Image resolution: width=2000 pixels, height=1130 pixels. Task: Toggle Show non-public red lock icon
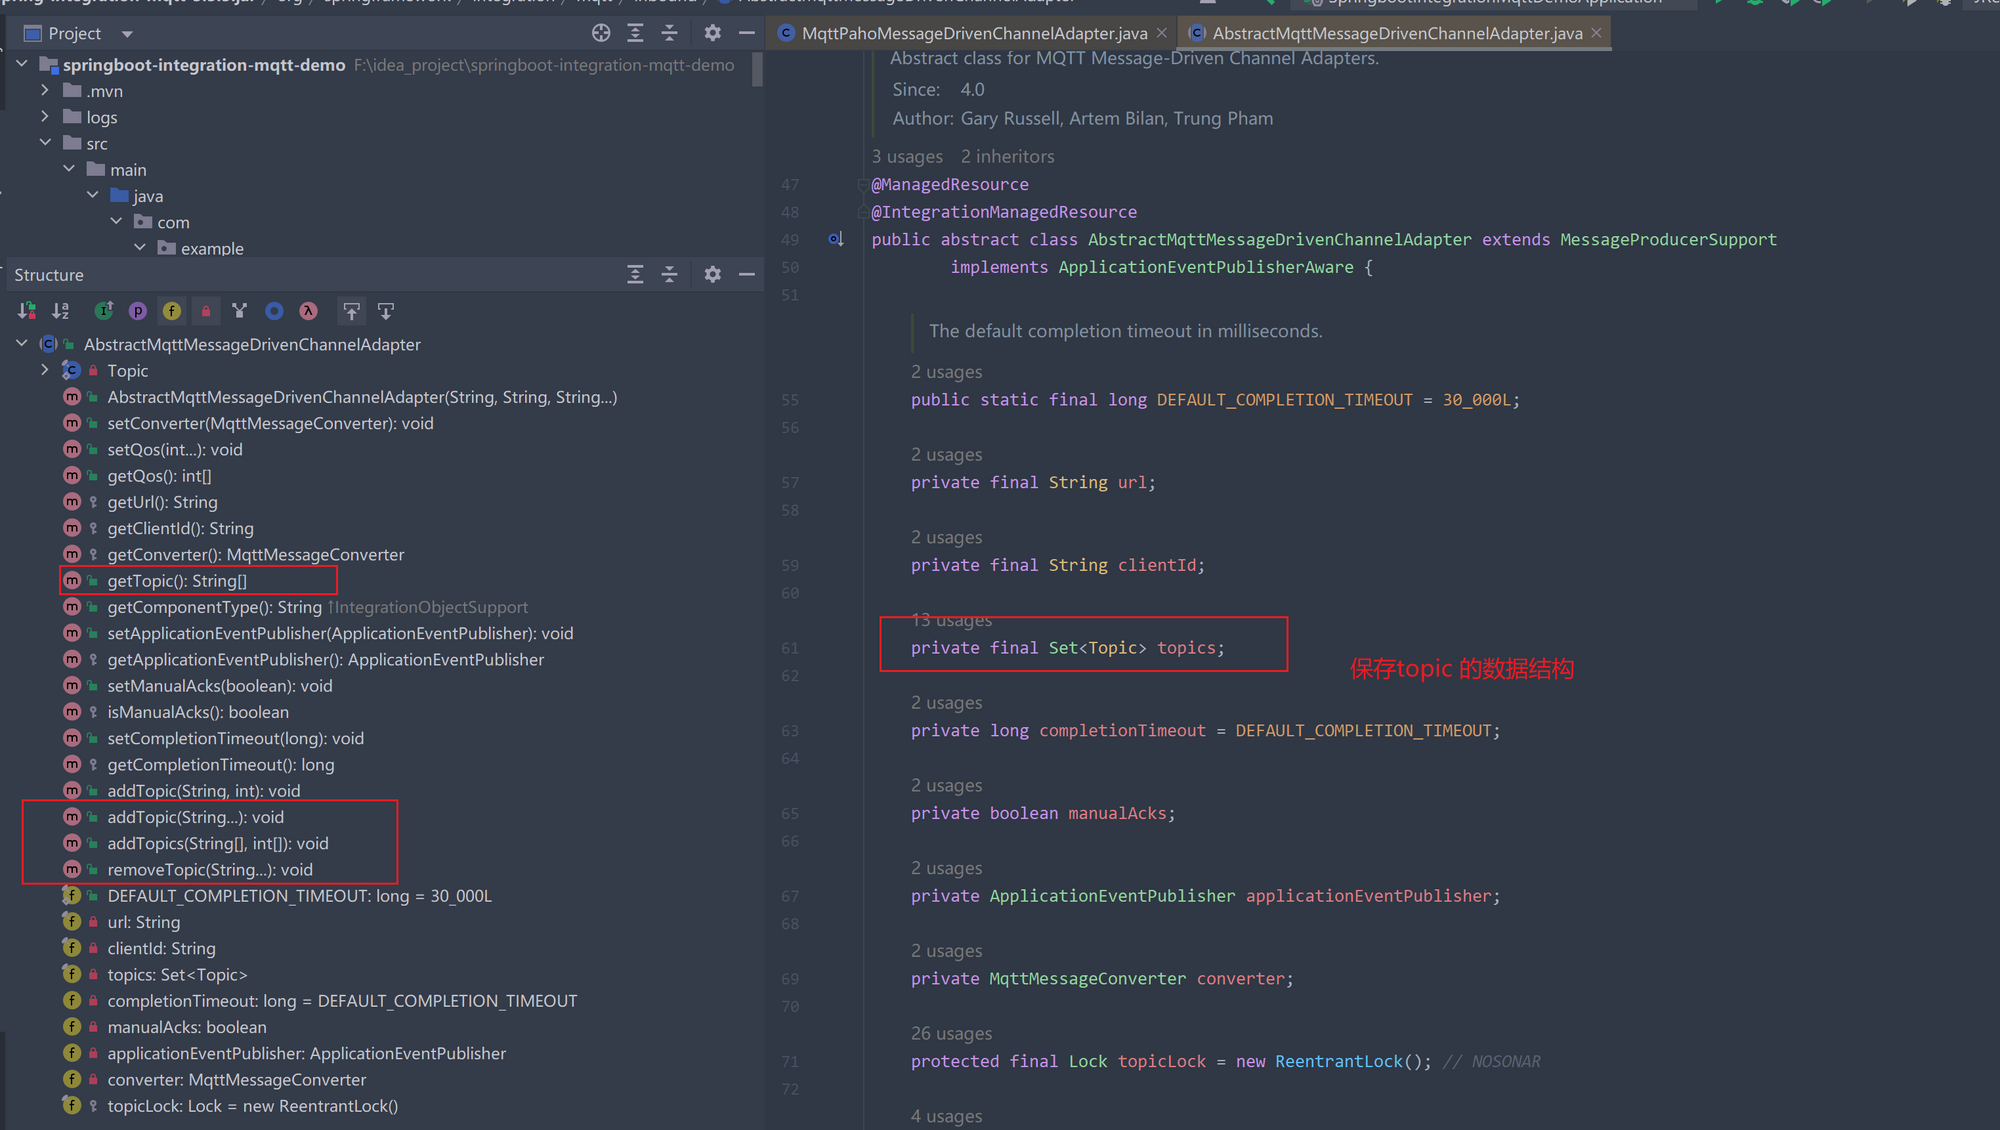[x=206, y=311]
